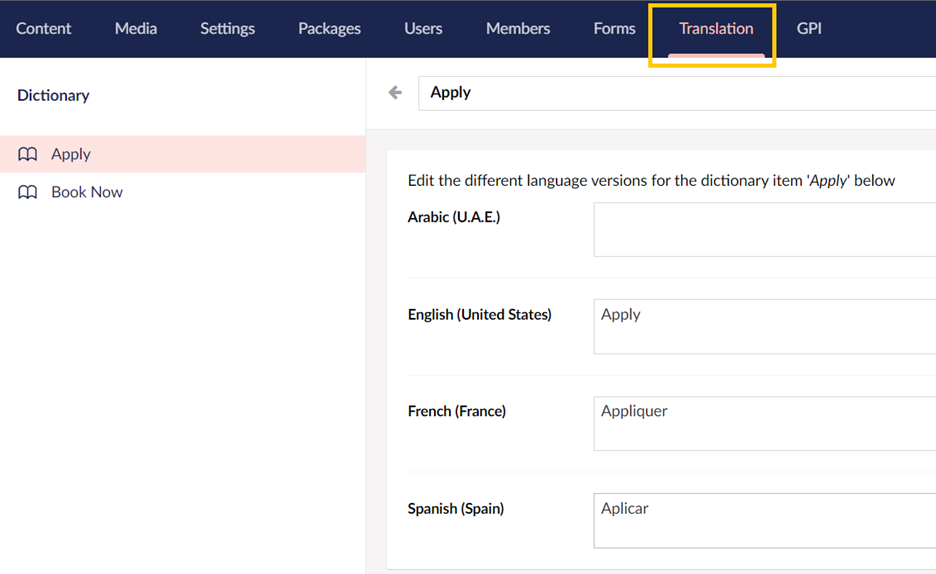Click the French translation field containing Appliquer
Screen dimensions: 936x574
(764, 424)
